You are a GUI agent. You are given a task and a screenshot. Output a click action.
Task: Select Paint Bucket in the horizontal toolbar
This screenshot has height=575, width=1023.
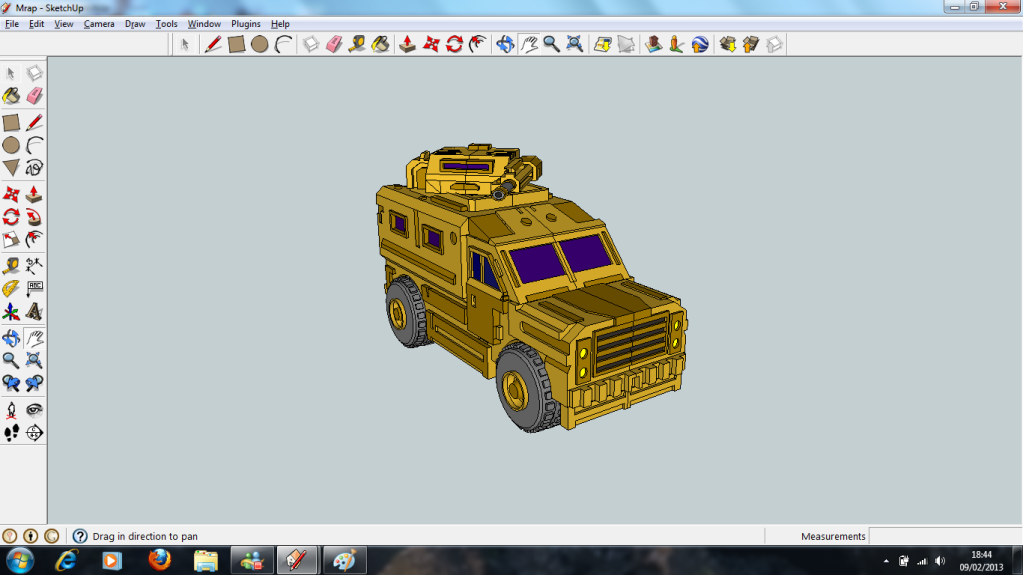[x=380, y=44]
